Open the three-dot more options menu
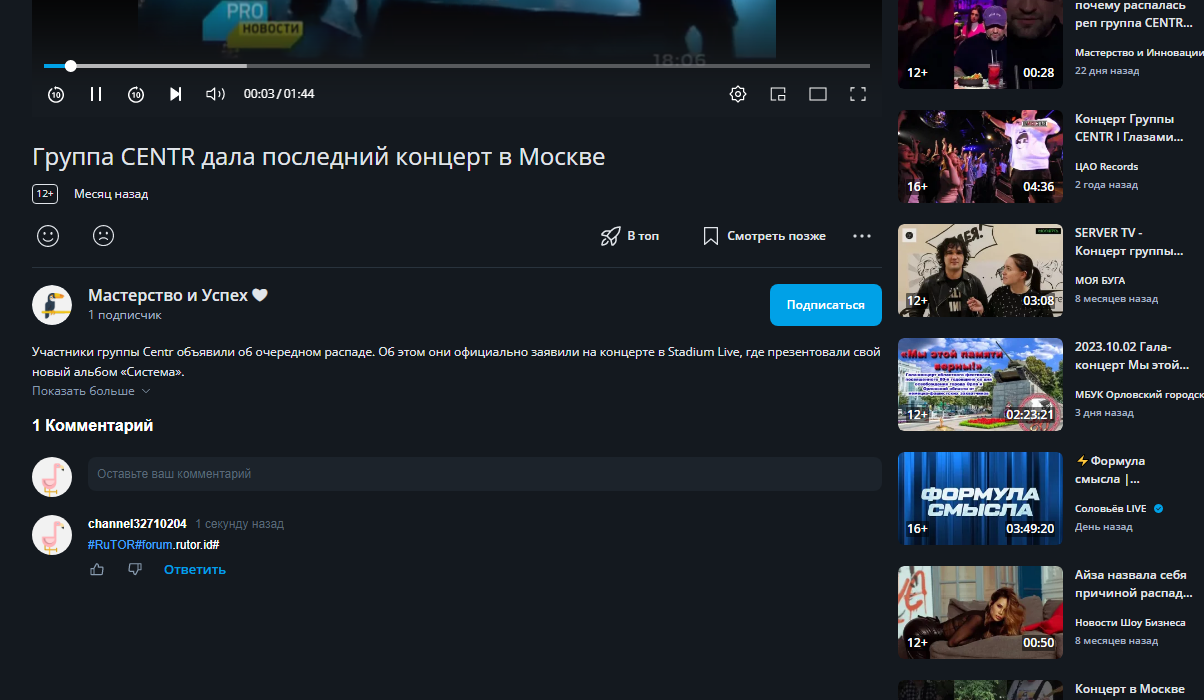Screen dimensions: 1204x700 coord(862,236)
